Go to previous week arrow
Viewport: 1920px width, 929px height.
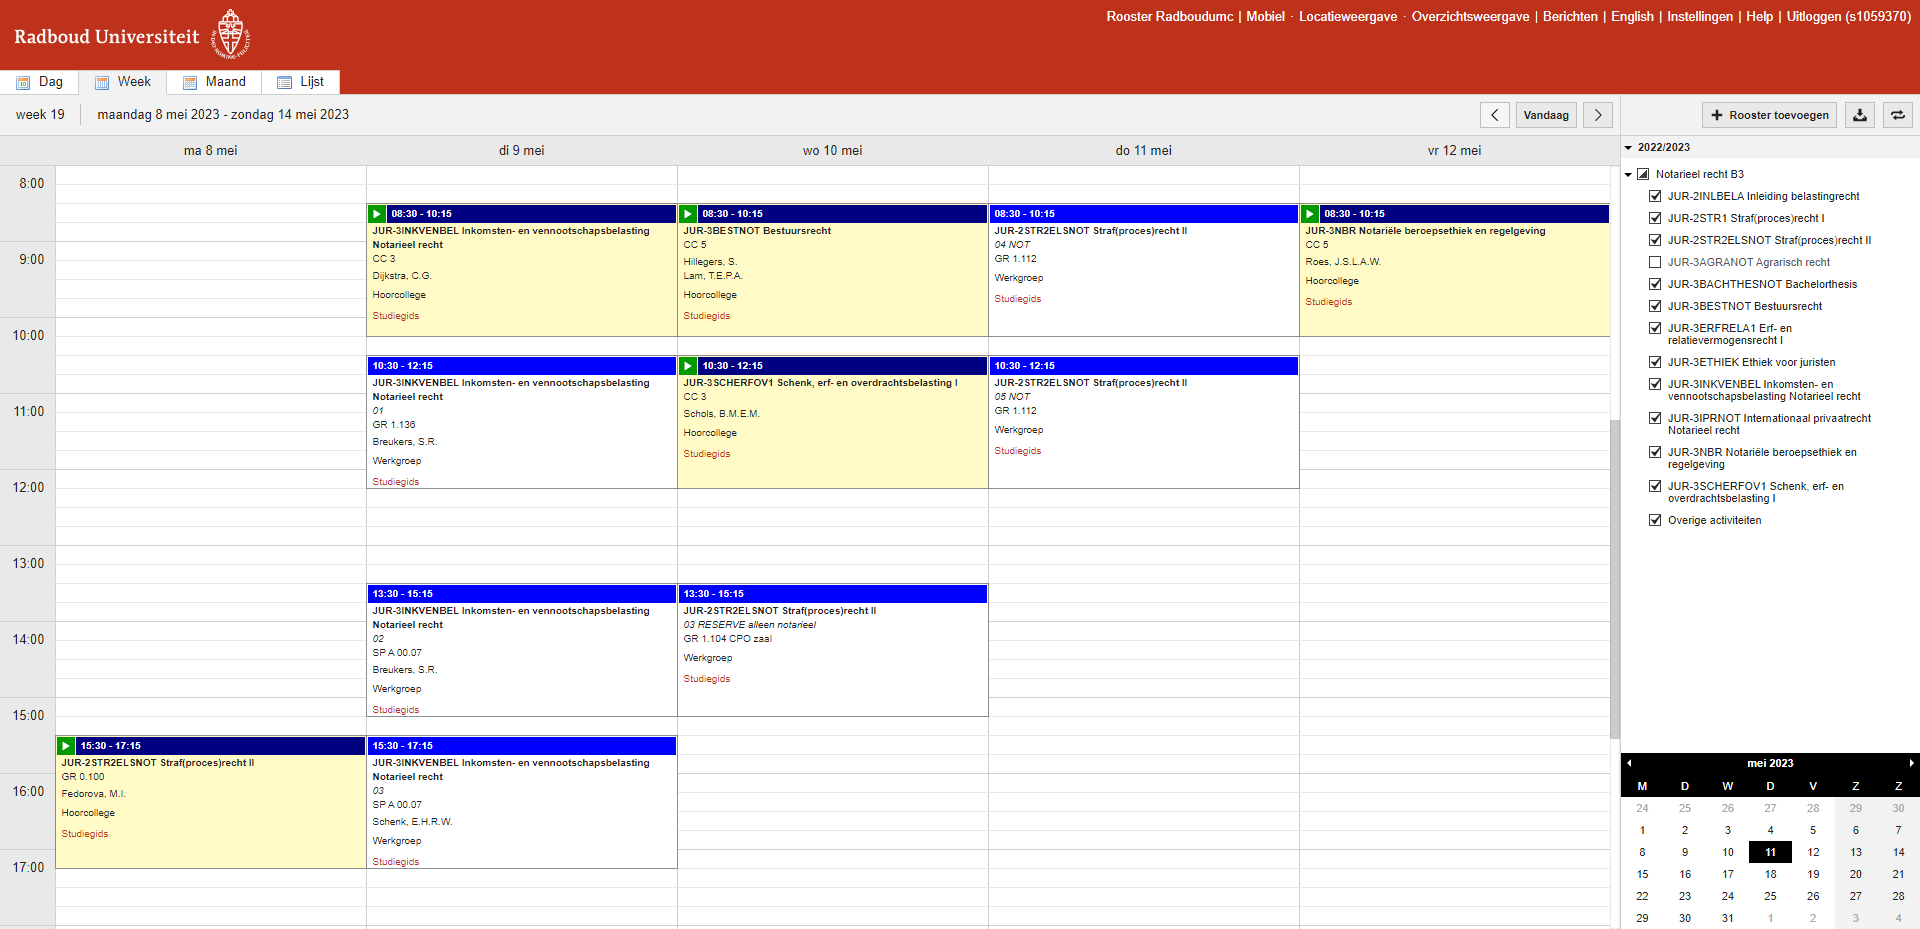[1494, 115]
